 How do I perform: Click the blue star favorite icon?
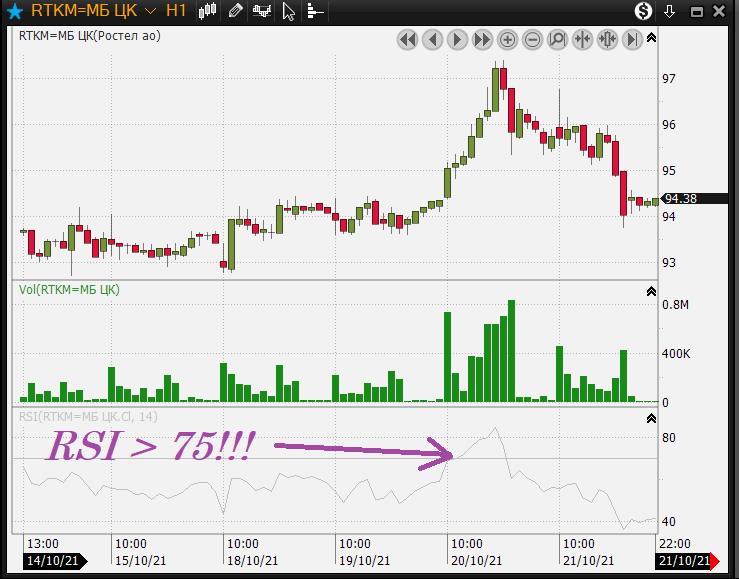tap(15, 11)
